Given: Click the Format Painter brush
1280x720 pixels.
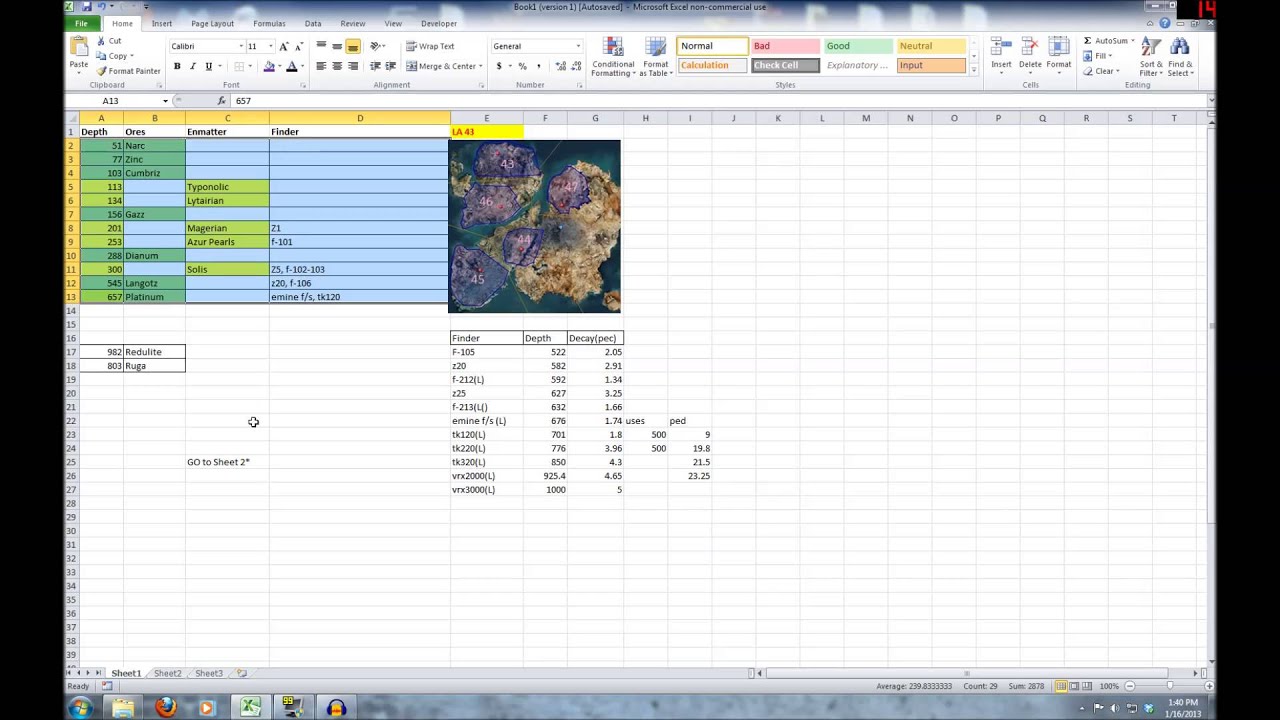Looking at the screenshot, I should [x=101, y=71].
